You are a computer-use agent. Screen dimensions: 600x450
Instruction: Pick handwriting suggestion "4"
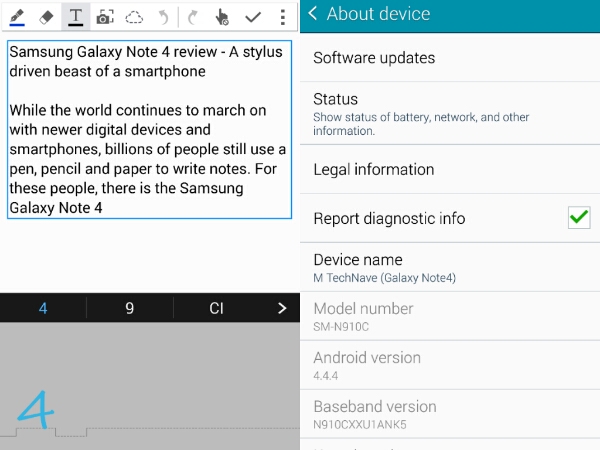pyautogui.click(x=43, y=308)
